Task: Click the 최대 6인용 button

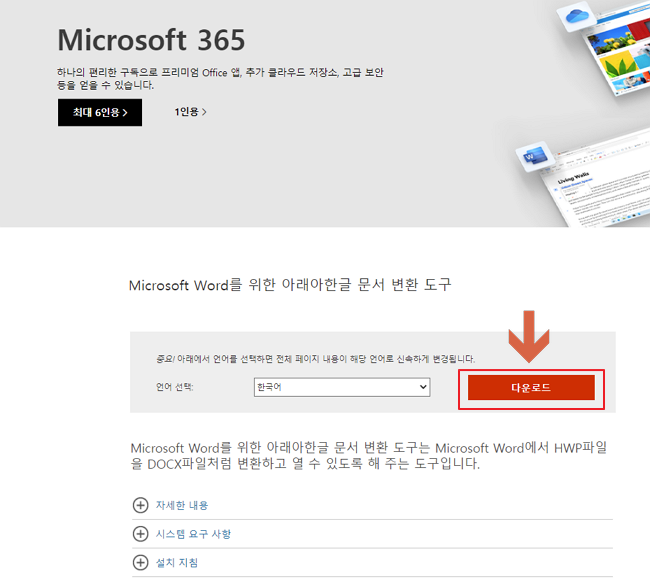Action: click(x=100, y=112)
